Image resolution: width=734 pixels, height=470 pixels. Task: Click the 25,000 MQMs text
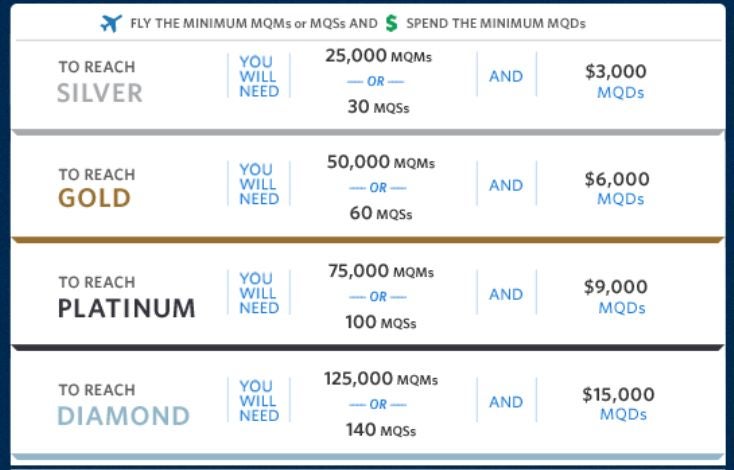(x=379, y=56)
